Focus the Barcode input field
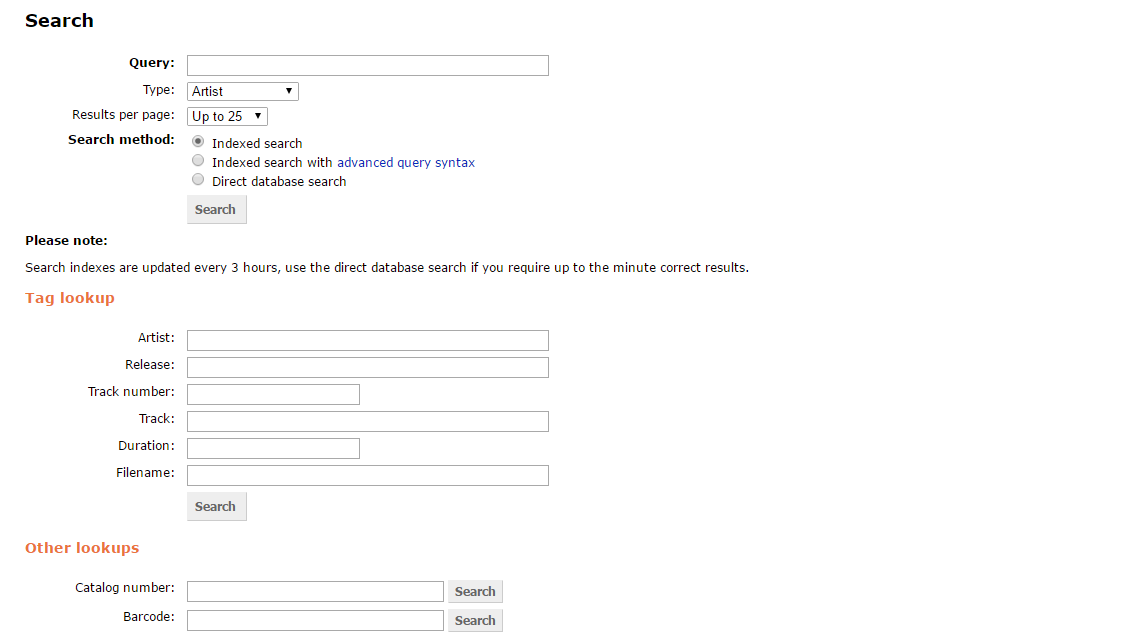This screenshot has width=1135, height=633. [316, 620]
